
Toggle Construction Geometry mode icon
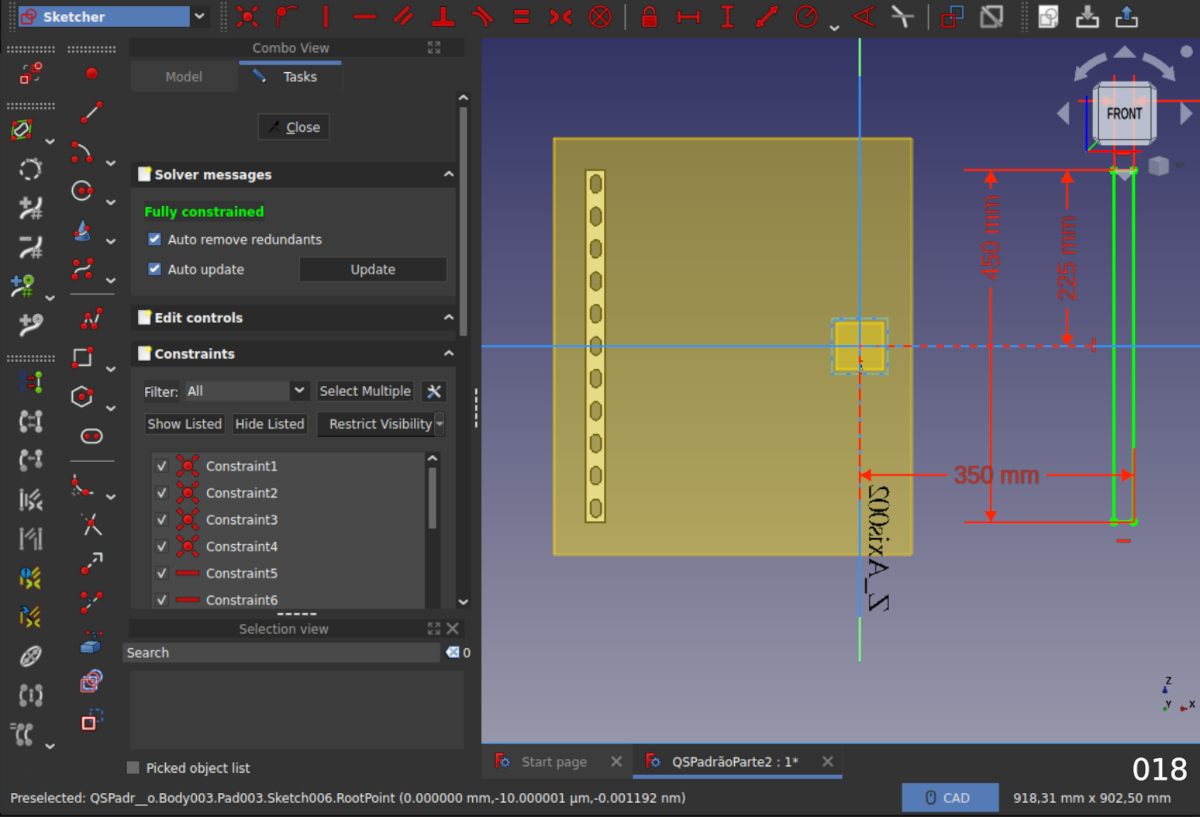pyautogui.click(x=91, y=720)
